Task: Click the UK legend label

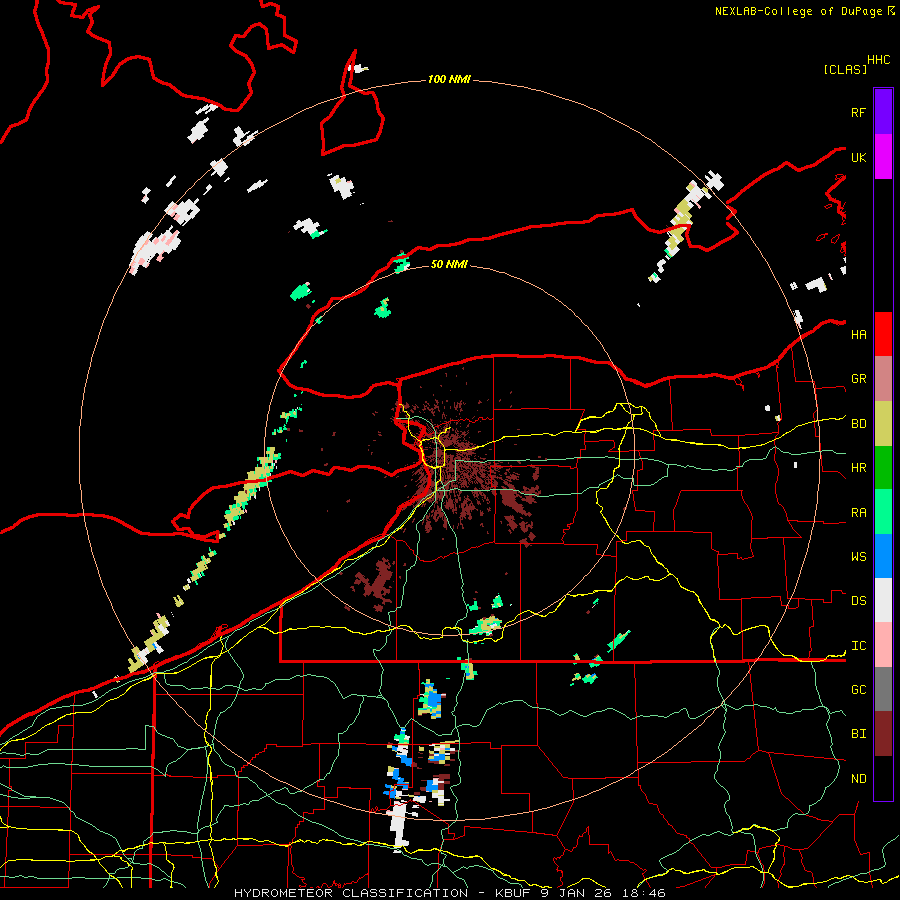Action: [859, 157]
